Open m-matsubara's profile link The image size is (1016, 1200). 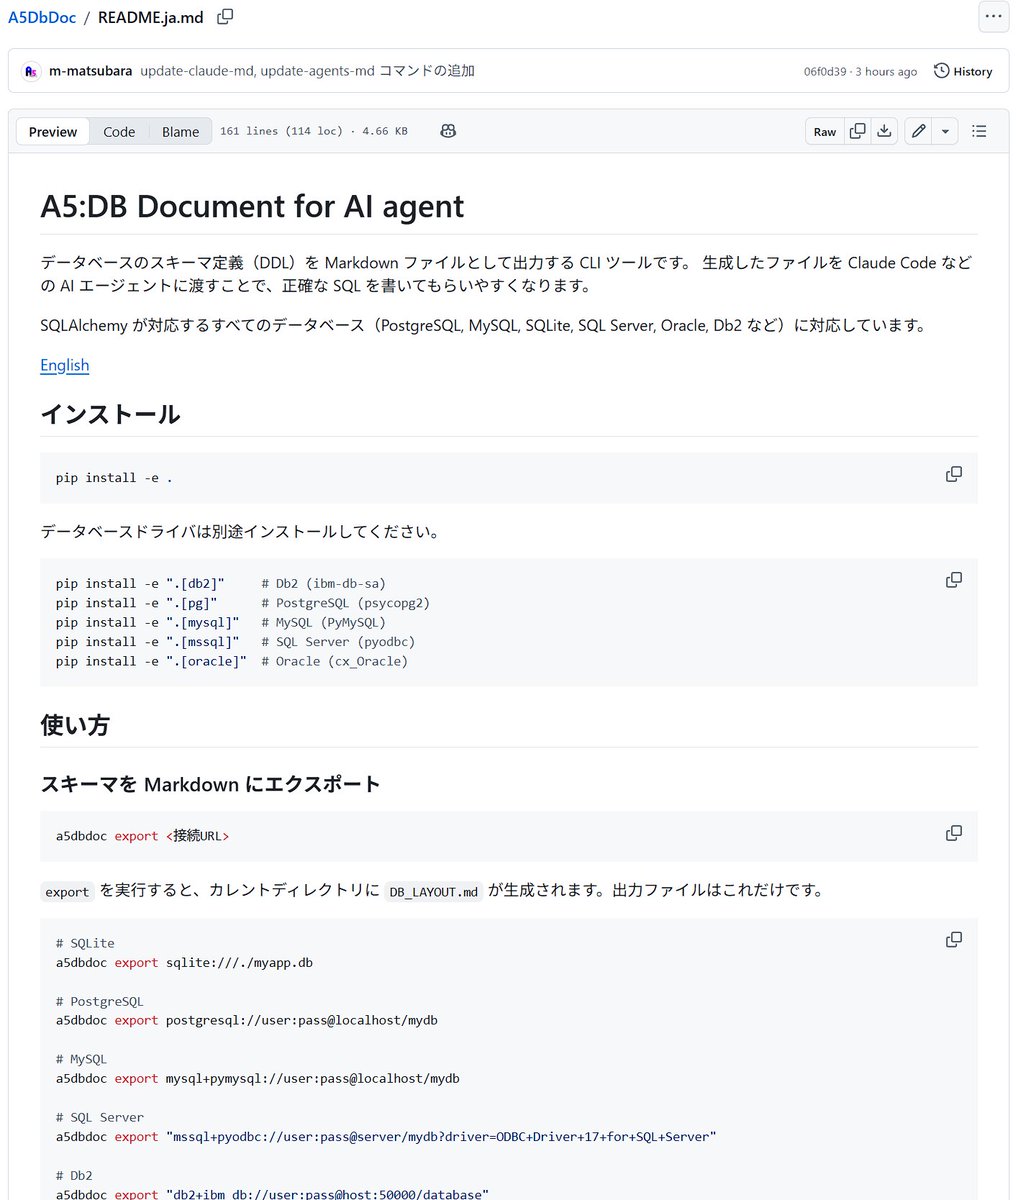(x=90, y=71)
